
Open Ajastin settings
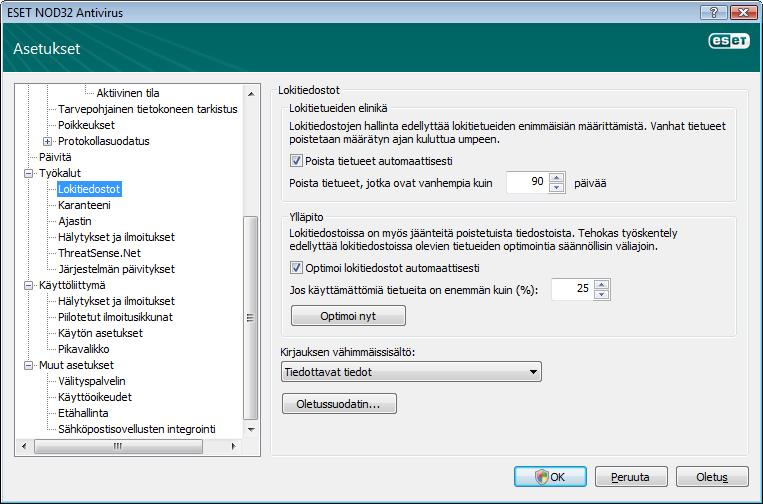point(75,221)
